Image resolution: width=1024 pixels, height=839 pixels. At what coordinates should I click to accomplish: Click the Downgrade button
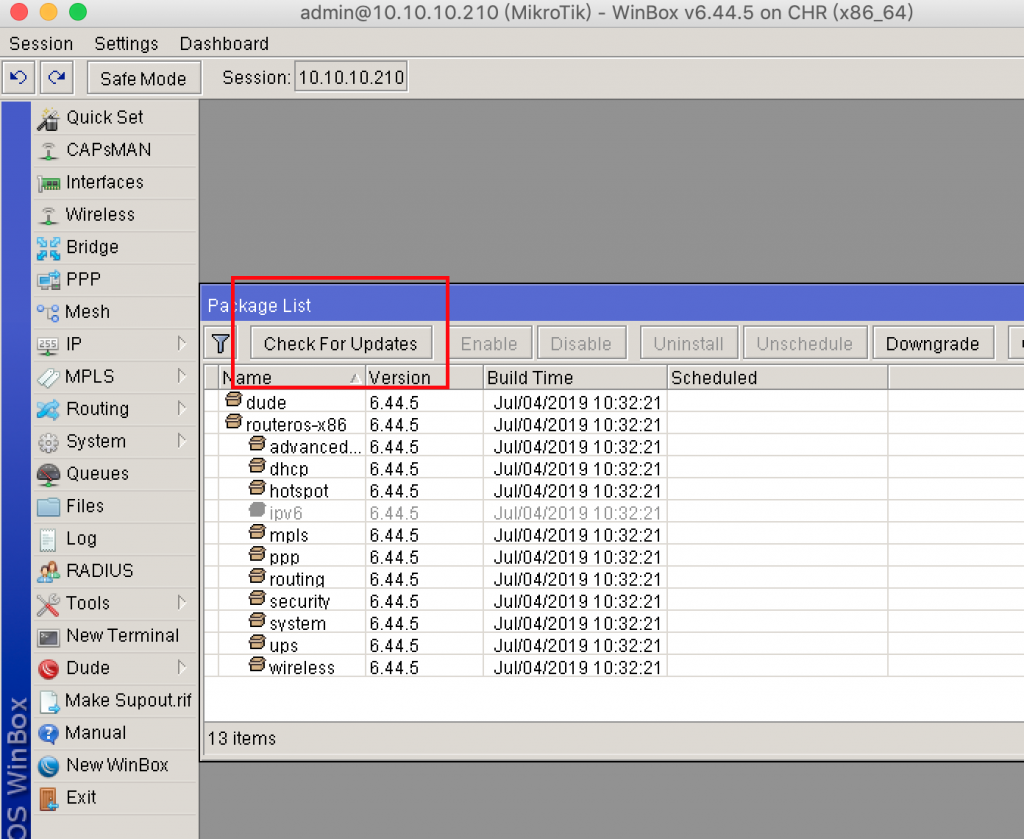[932, 343]
